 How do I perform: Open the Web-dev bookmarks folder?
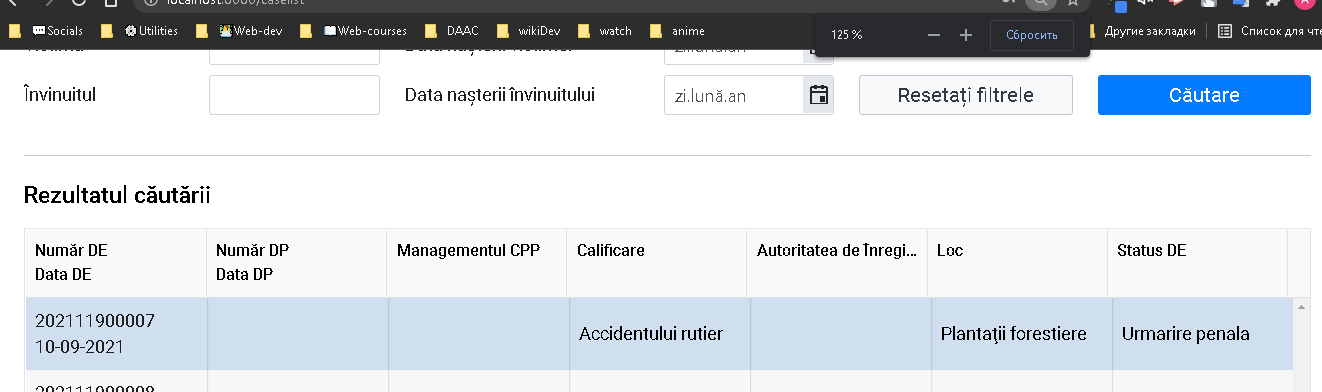tap(240, 31)
